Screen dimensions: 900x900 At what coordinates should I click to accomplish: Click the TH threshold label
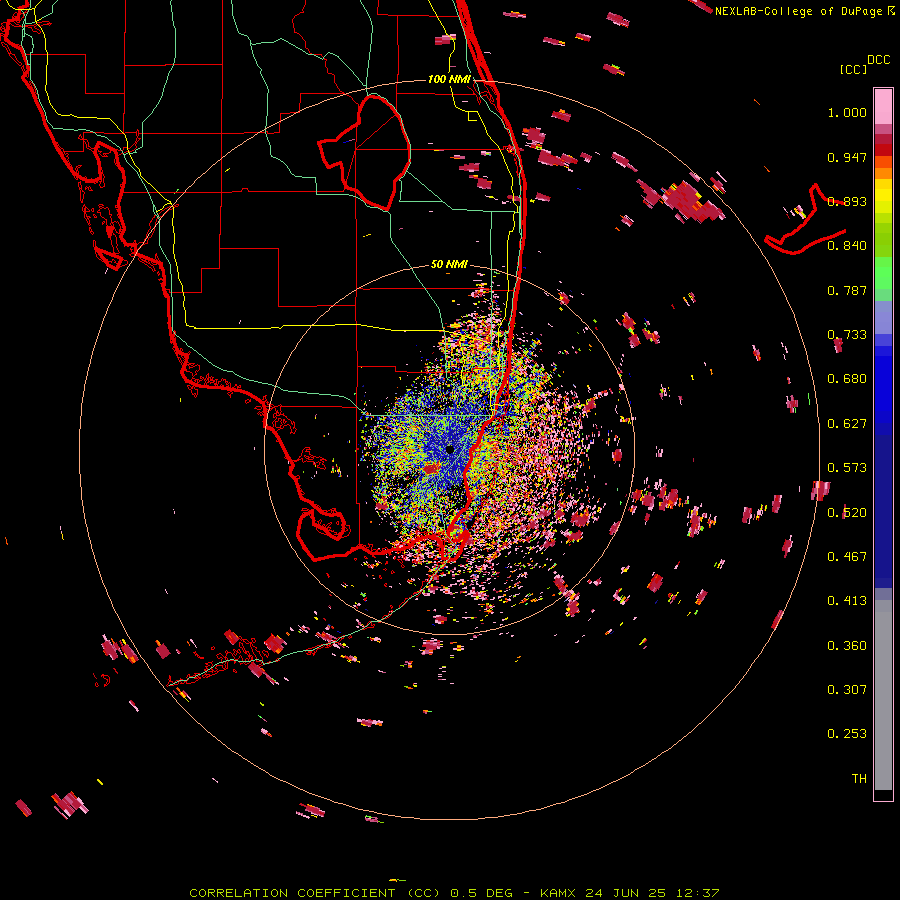coord(859,778)
